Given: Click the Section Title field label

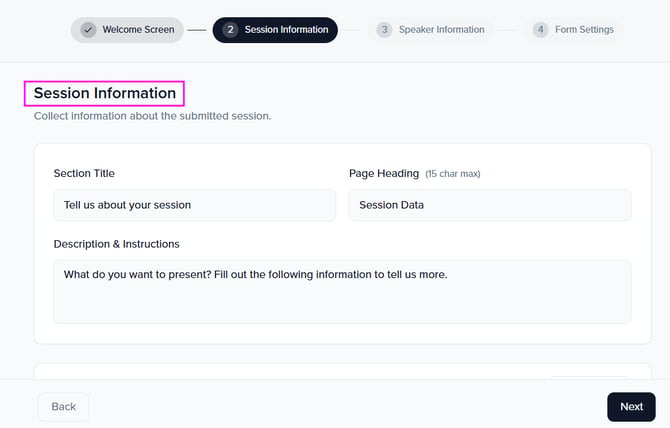Looking at the screenshot, I should 84,173.
